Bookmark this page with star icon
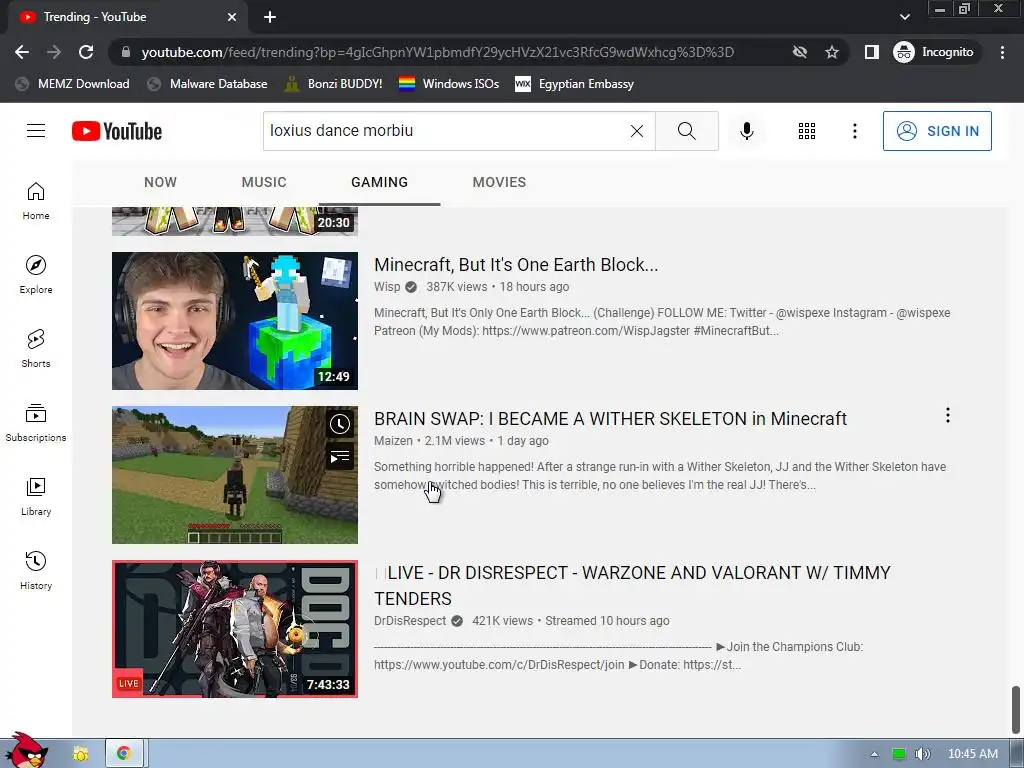The height and width of the screenshot is (768, 1024). pyautogui.click(x=831, y=52)
